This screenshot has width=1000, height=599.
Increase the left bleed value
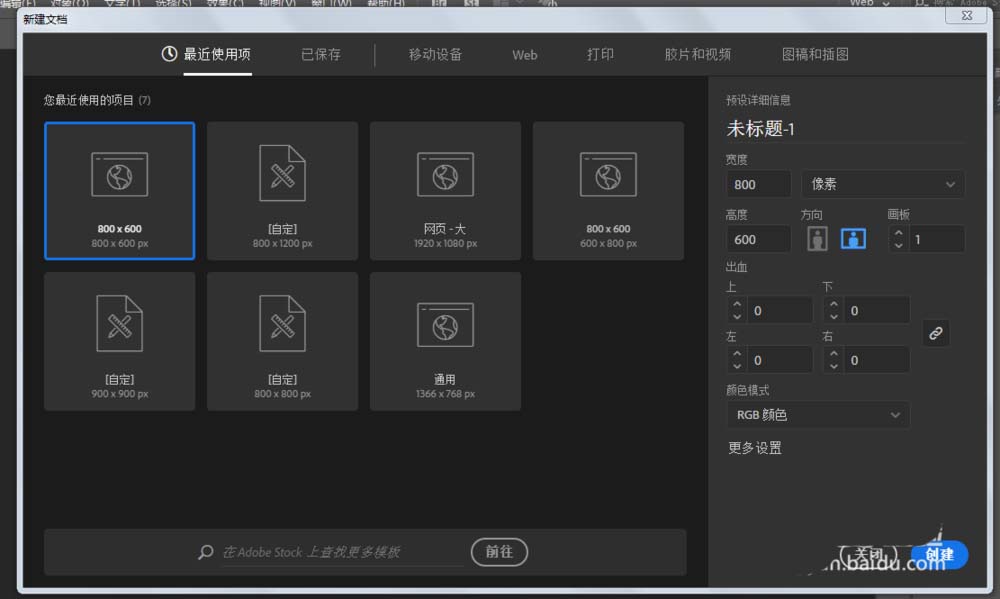[737, 354]
